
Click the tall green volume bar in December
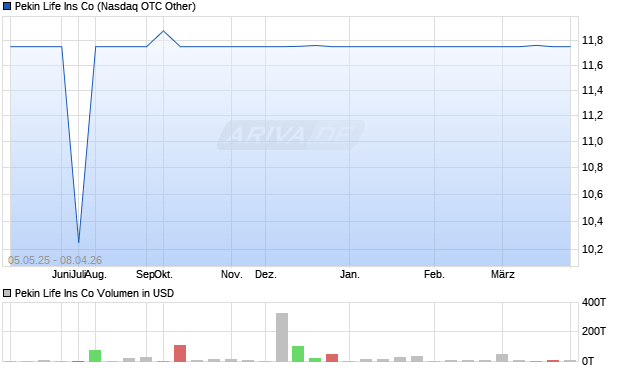298,354
